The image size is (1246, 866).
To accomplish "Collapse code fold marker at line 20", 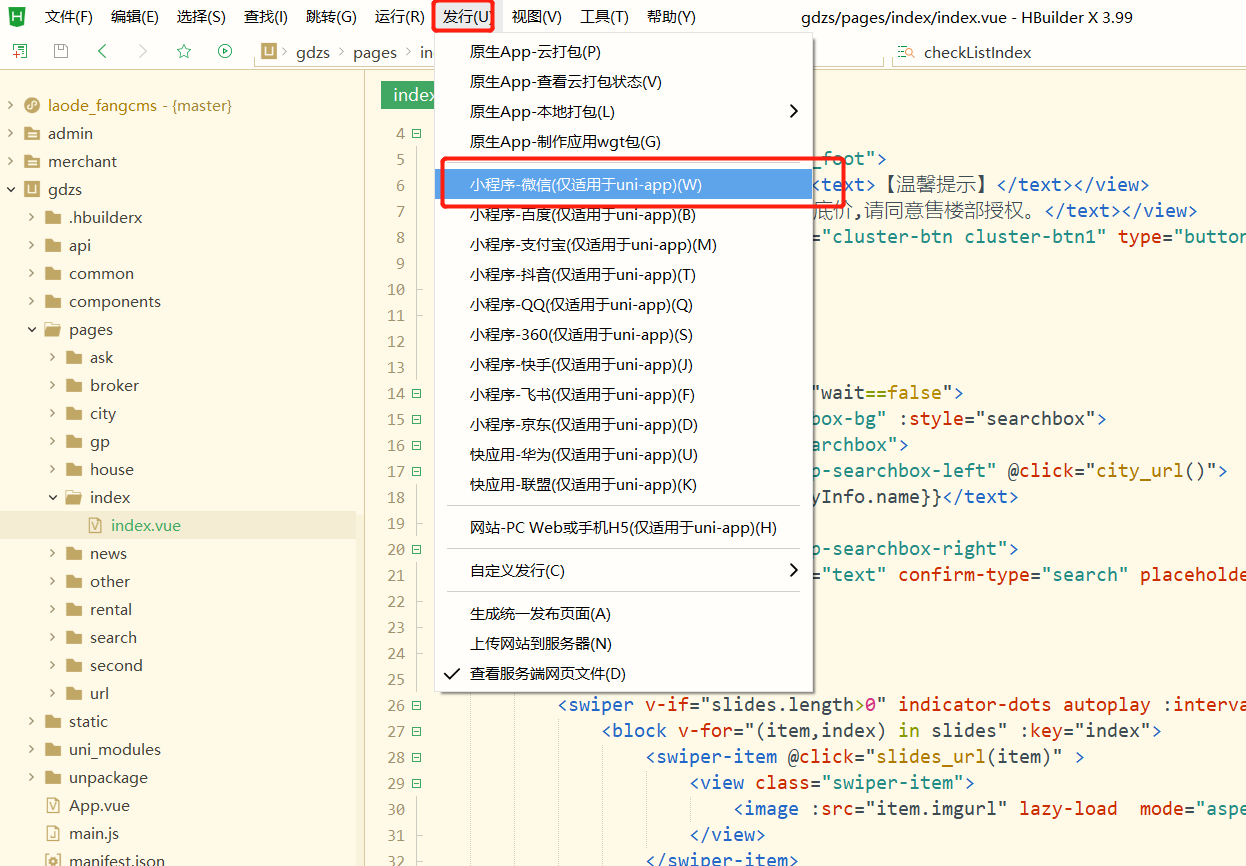I will click(416, 549).
